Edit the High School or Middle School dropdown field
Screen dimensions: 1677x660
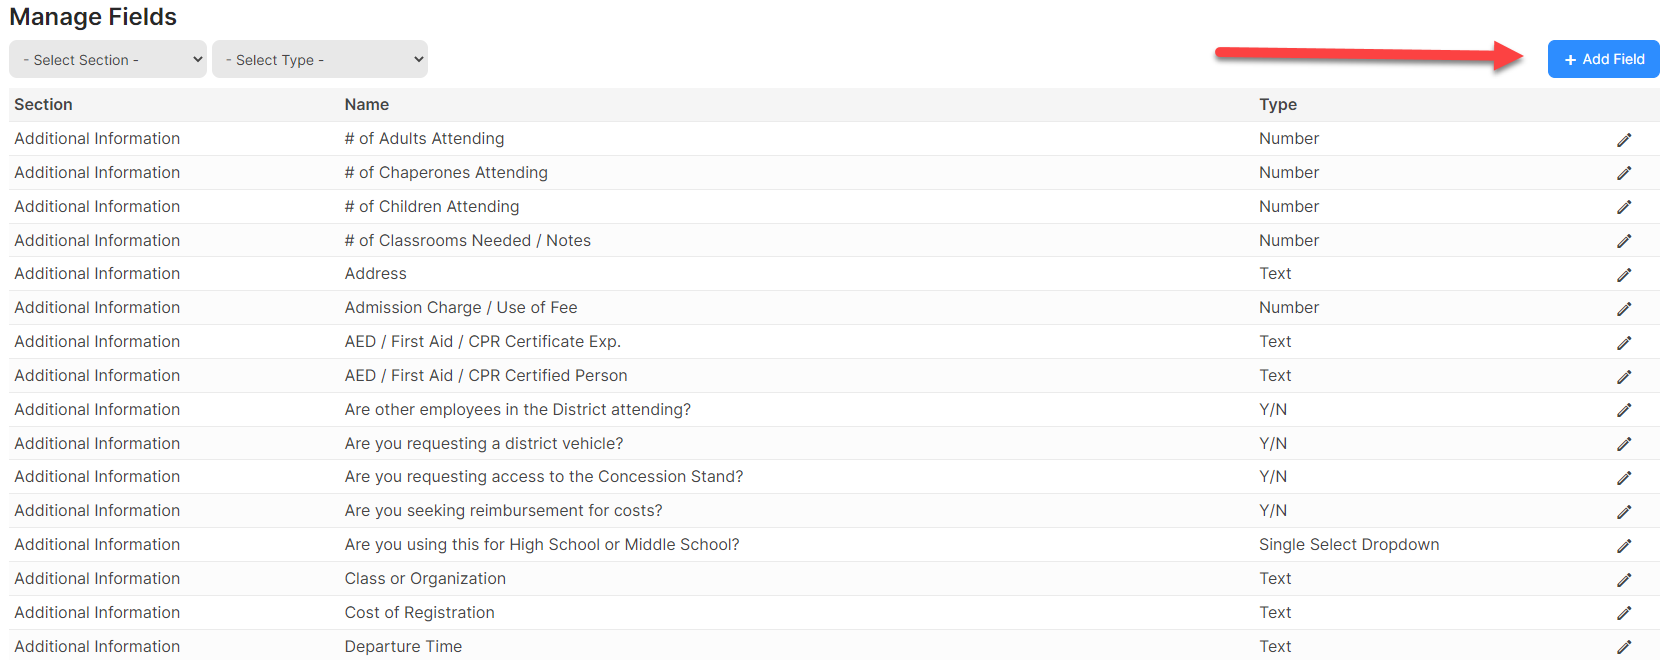(1624, 546)
